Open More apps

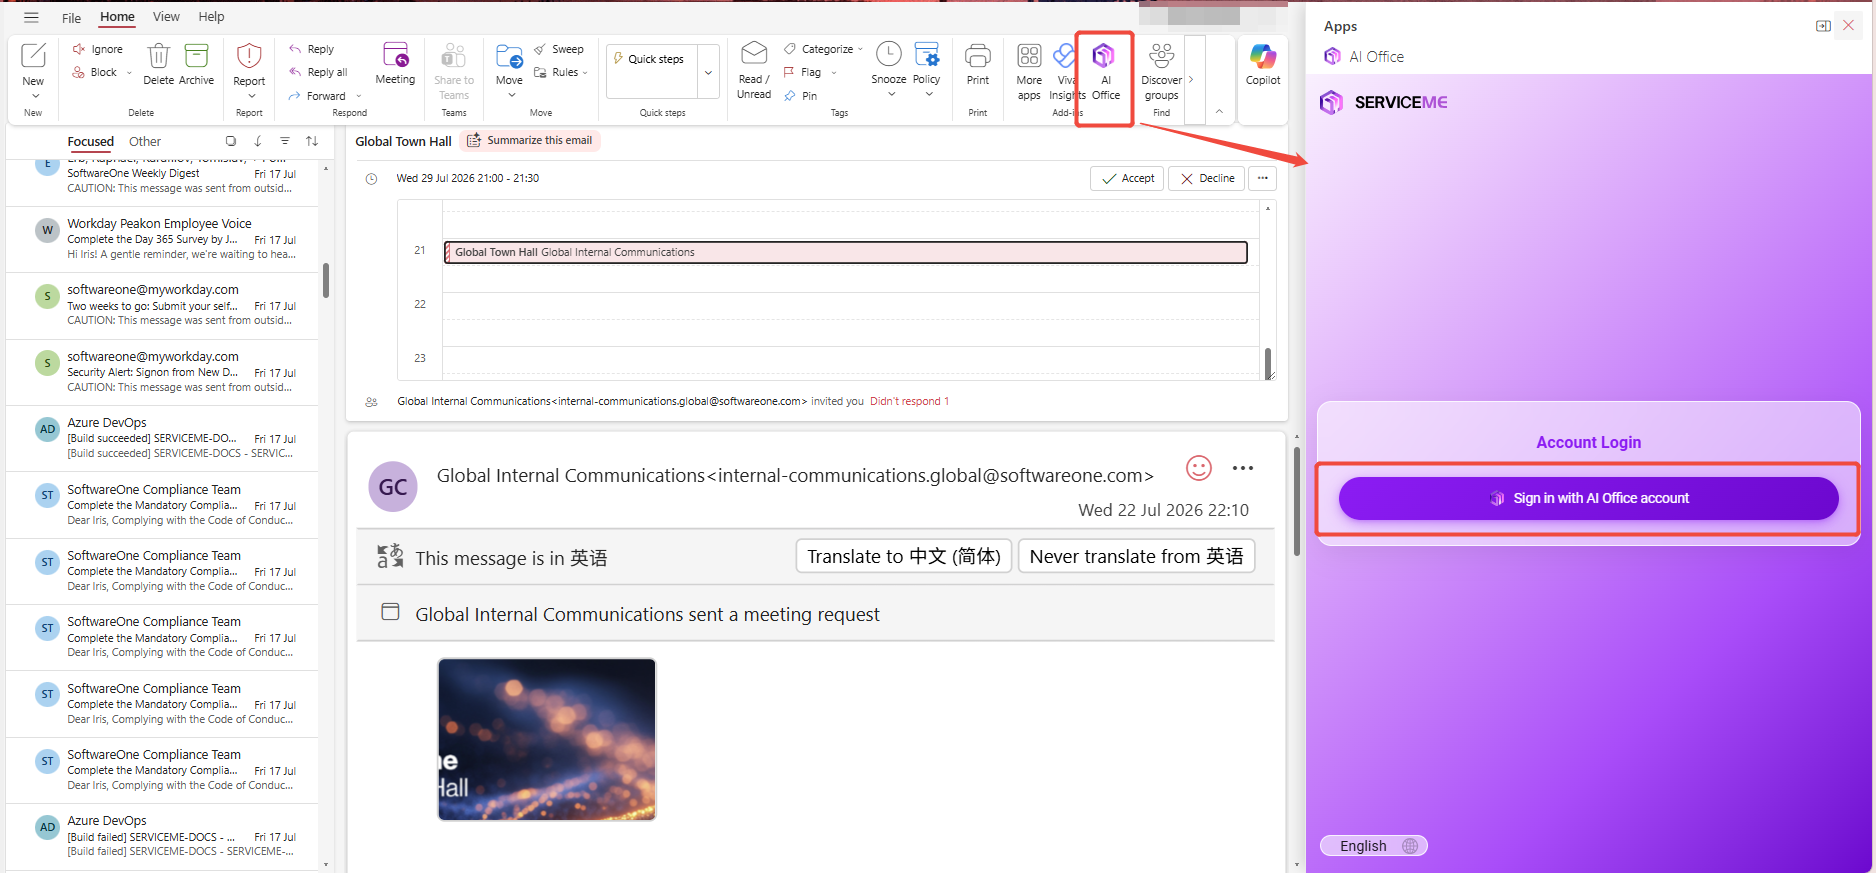click(1029, 70)
